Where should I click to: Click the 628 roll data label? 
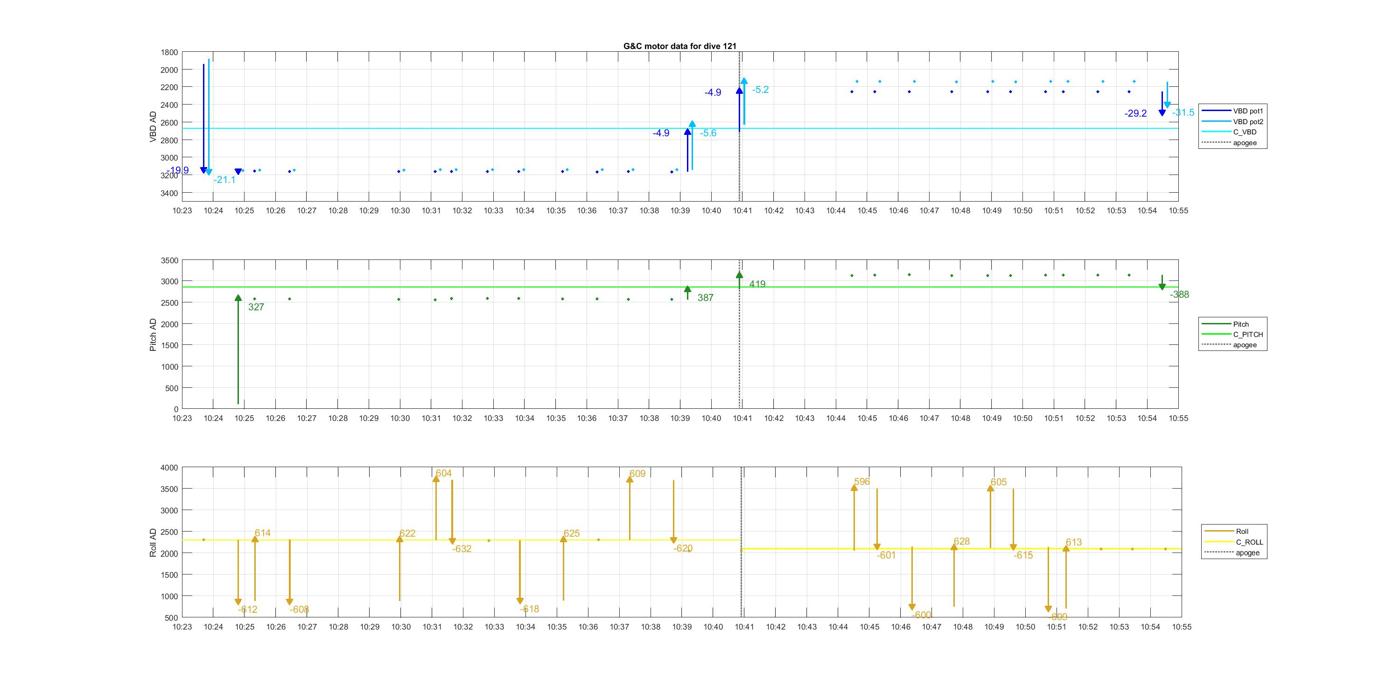pyautogui.click(x=961, y=542)
